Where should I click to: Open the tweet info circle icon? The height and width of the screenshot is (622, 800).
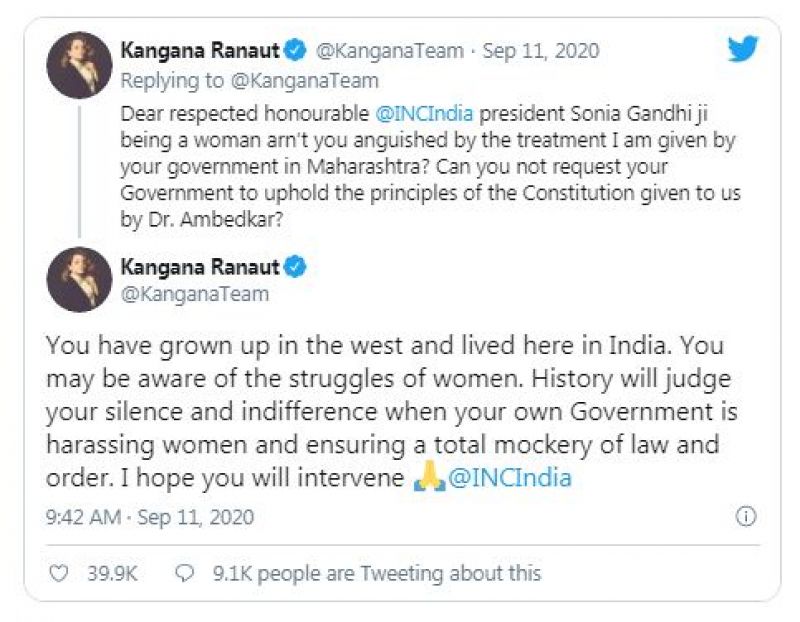click(745, 517)
